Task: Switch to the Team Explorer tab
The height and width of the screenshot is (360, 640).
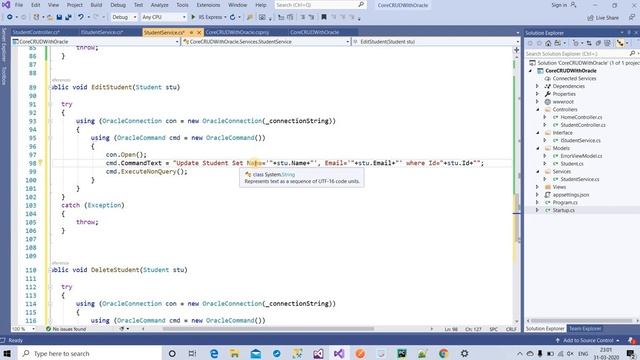Action: click(585, 329)
